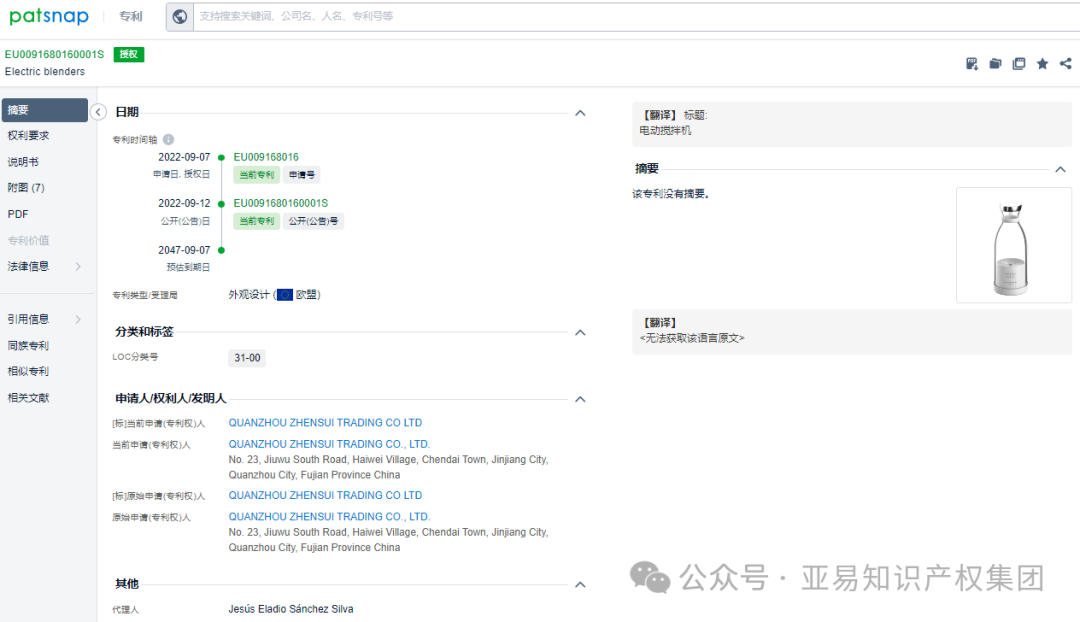Click the text 该专利没有摘要。
Viewport: 1080px width, 622px height.
coord(671,194)
